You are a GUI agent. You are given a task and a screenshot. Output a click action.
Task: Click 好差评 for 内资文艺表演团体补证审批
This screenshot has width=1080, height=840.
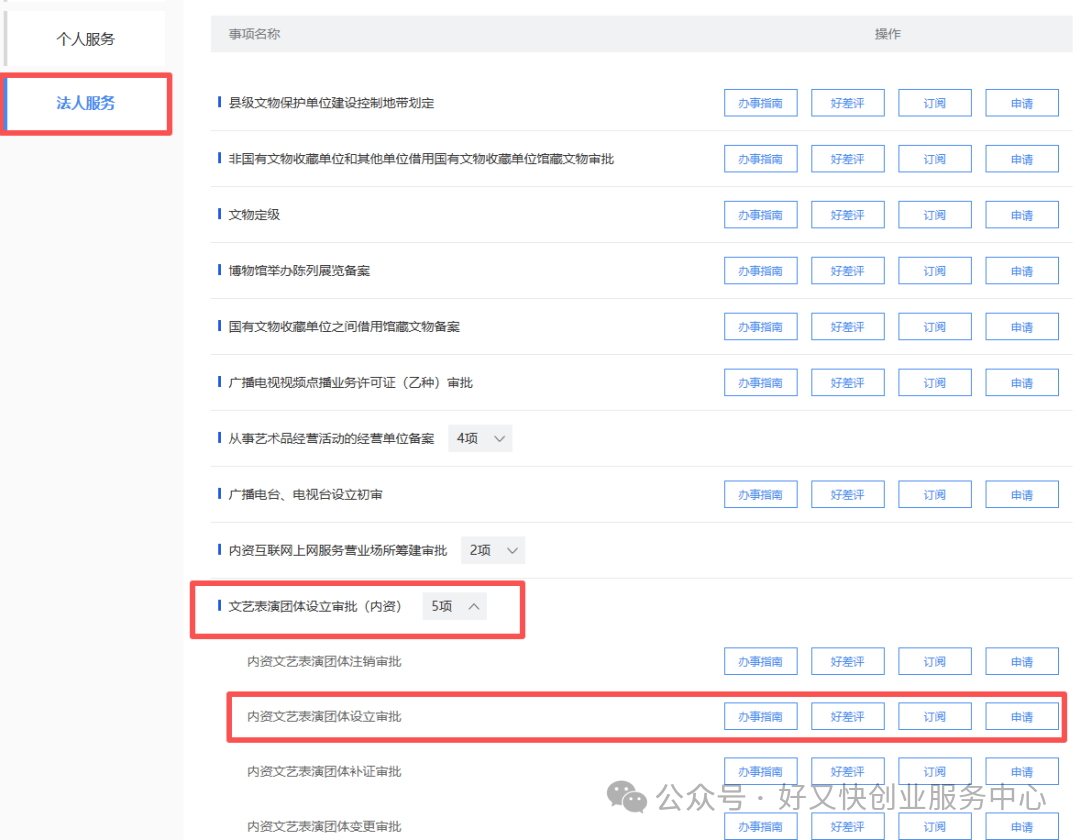tap(848, 771)
